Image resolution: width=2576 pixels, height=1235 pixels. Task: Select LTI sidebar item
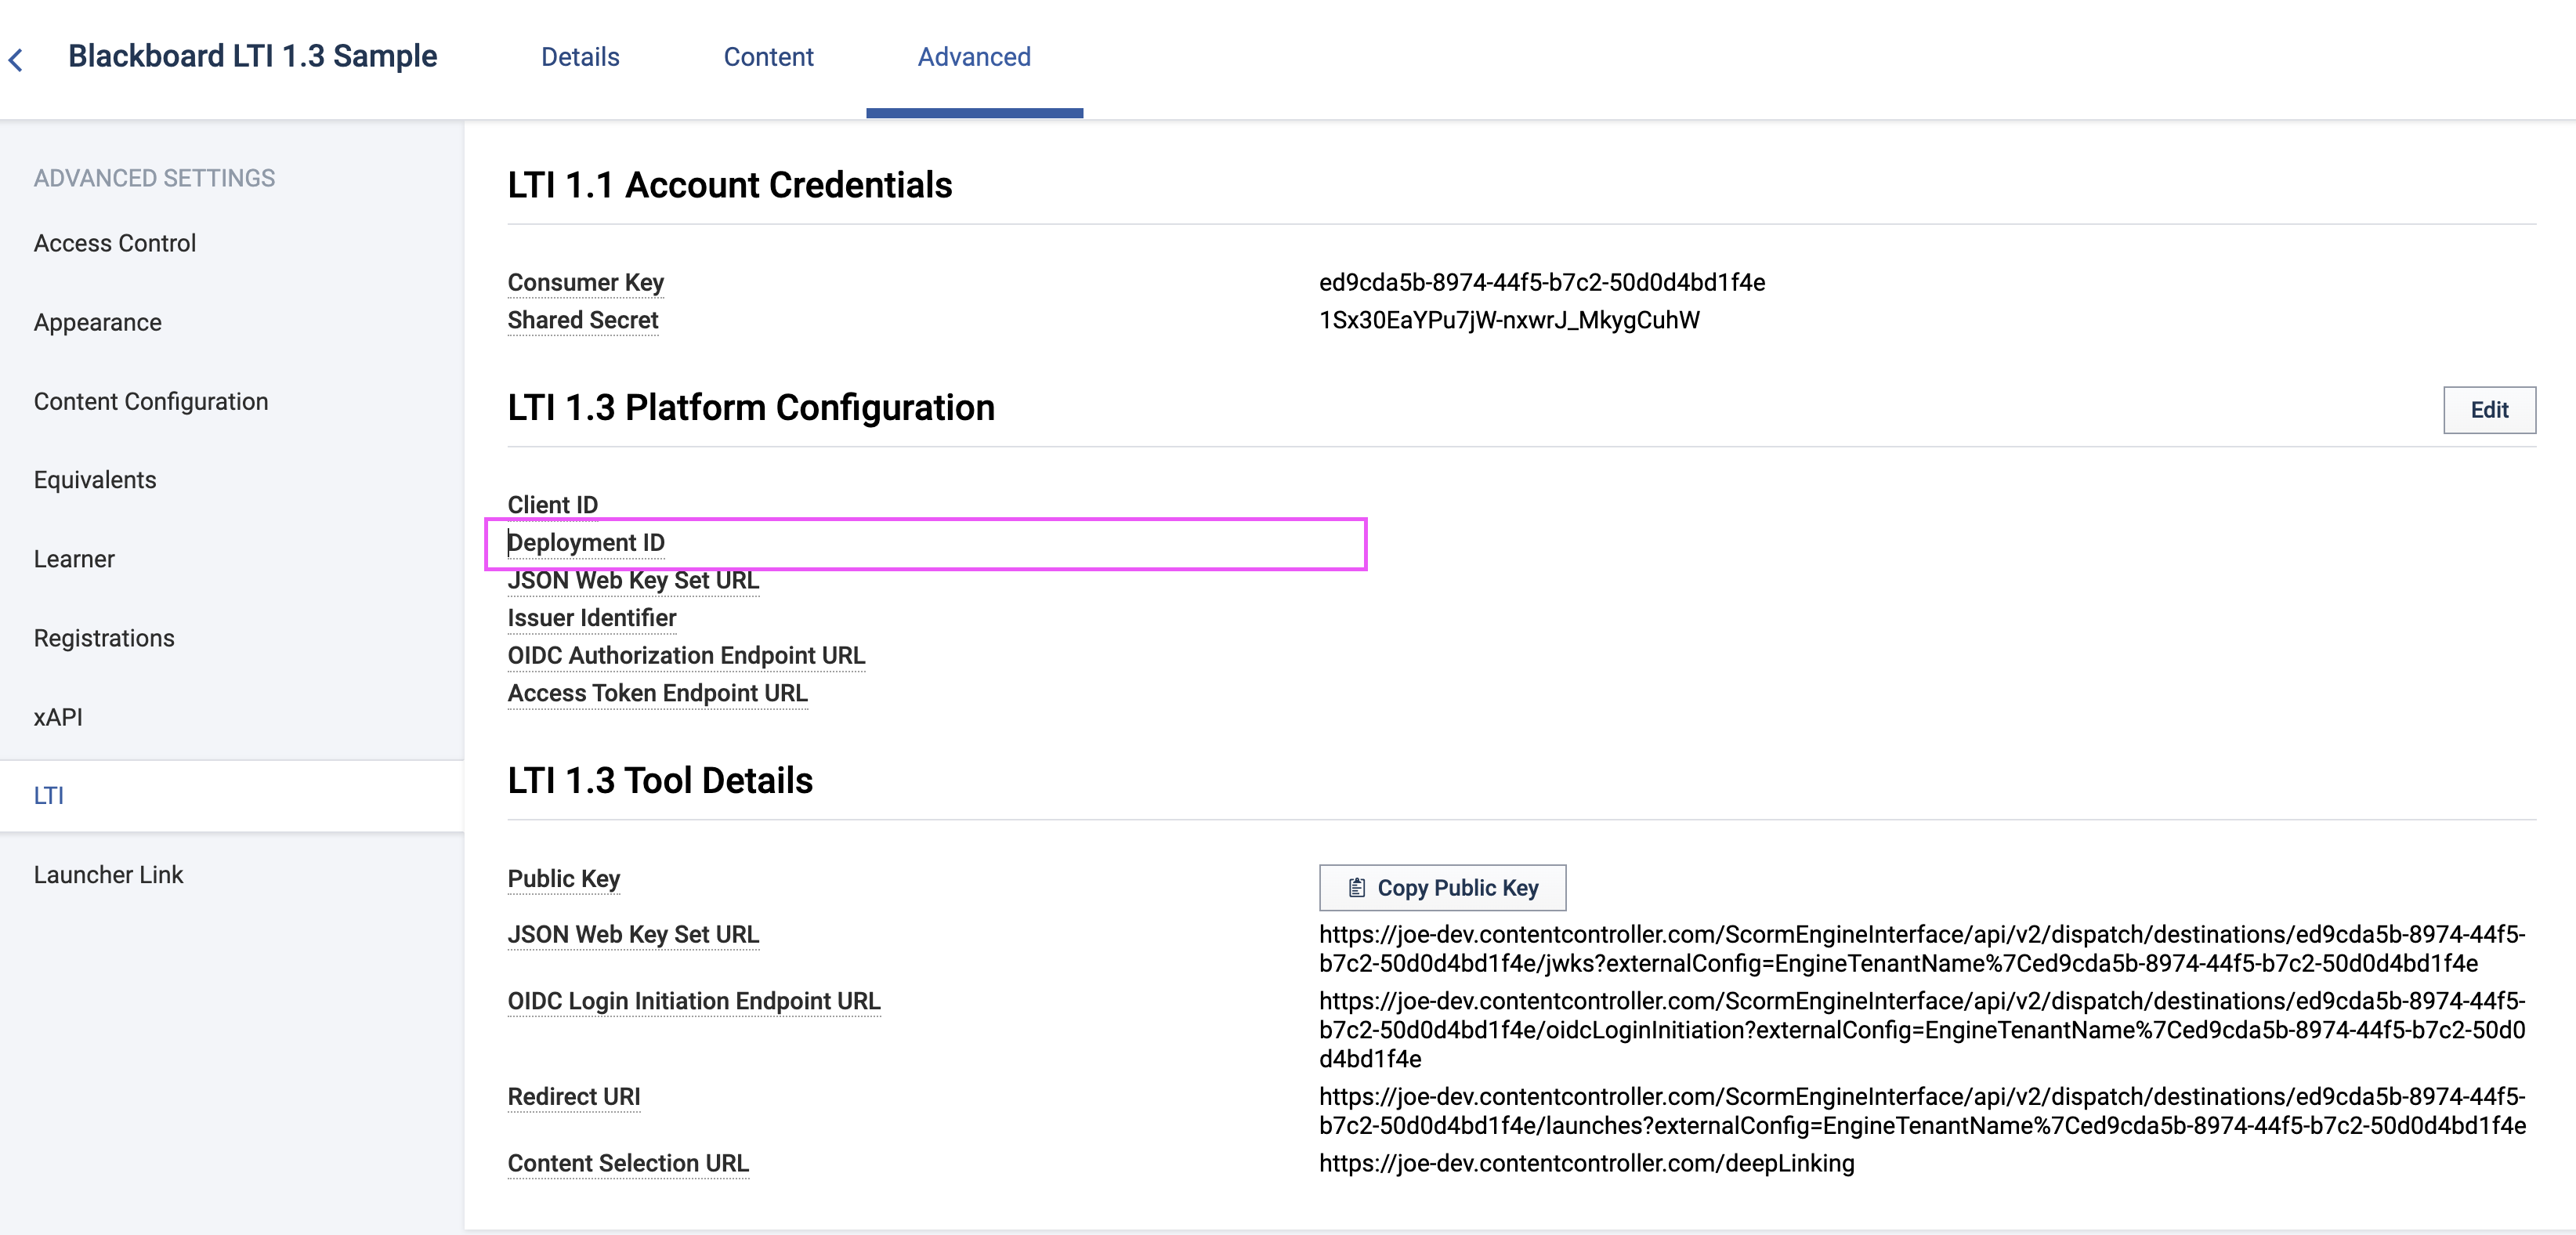[232, 796]
